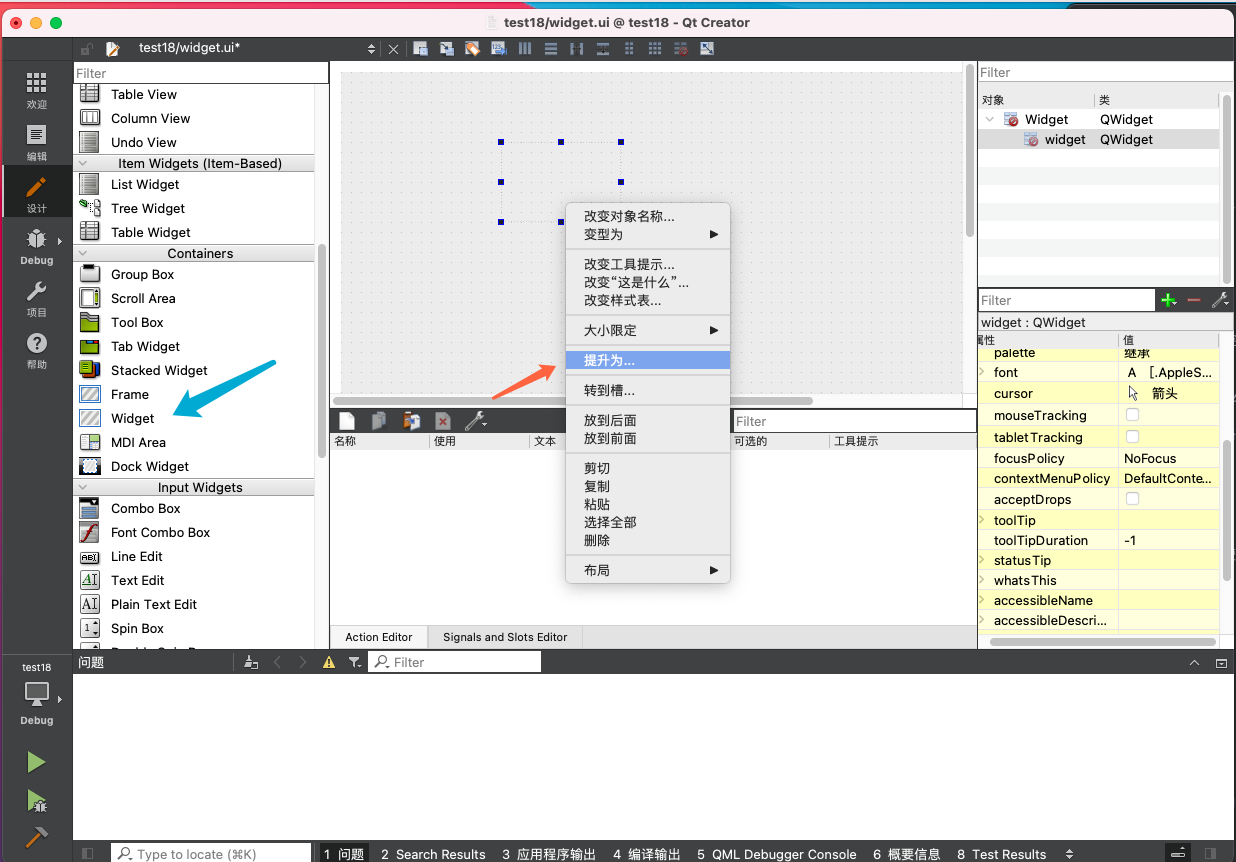
Task: Close the widget.ui document with the X icon
Action: [393, 49]
